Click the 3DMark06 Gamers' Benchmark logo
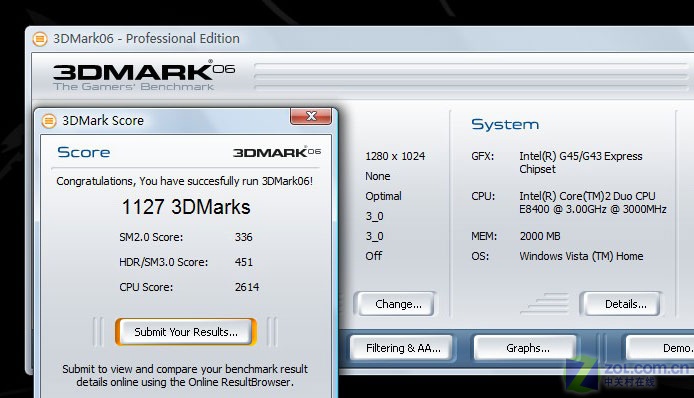 pos(143,75)
